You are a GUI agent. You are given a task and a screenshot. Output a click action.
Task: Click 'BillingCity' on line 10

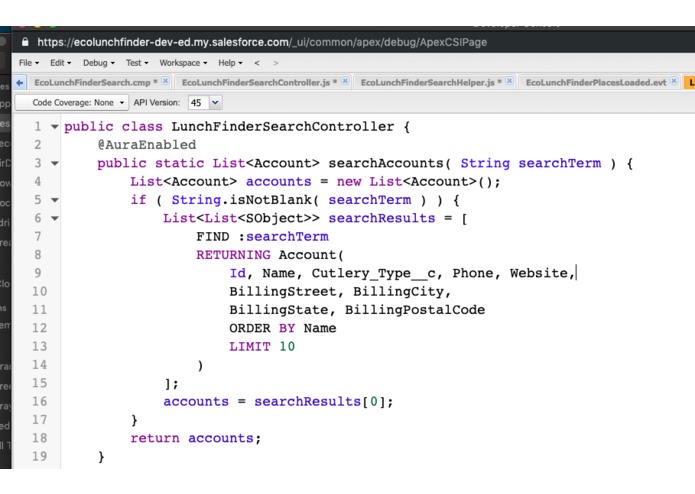tap(398, 292)
